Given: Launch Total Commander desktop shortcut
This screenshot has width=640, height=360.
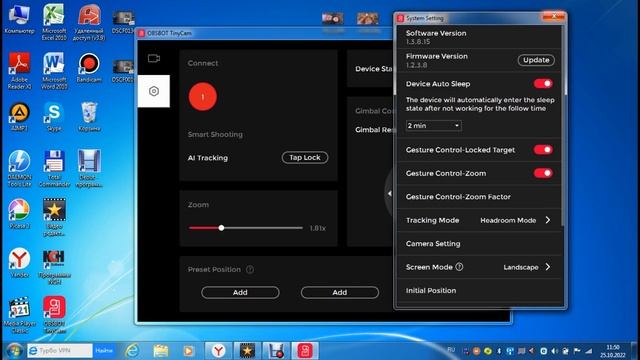Looking at the screenshot, I should [x=54, y=168].
